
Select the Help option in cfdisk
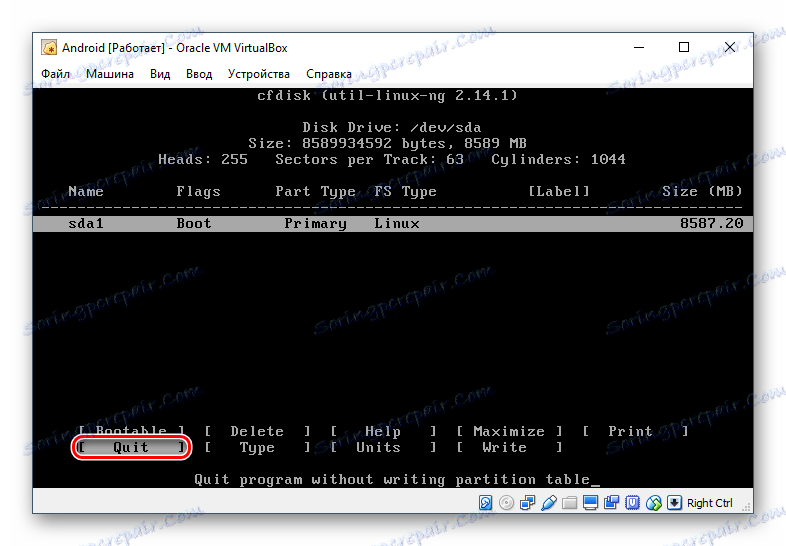(x=383, y=431)
